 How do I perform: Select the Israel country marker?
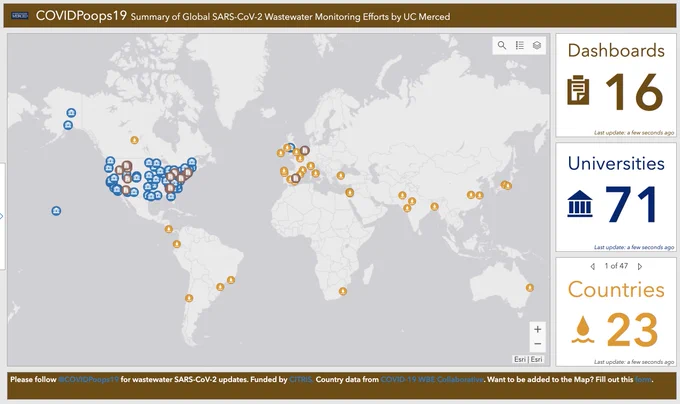click(350, 192)
